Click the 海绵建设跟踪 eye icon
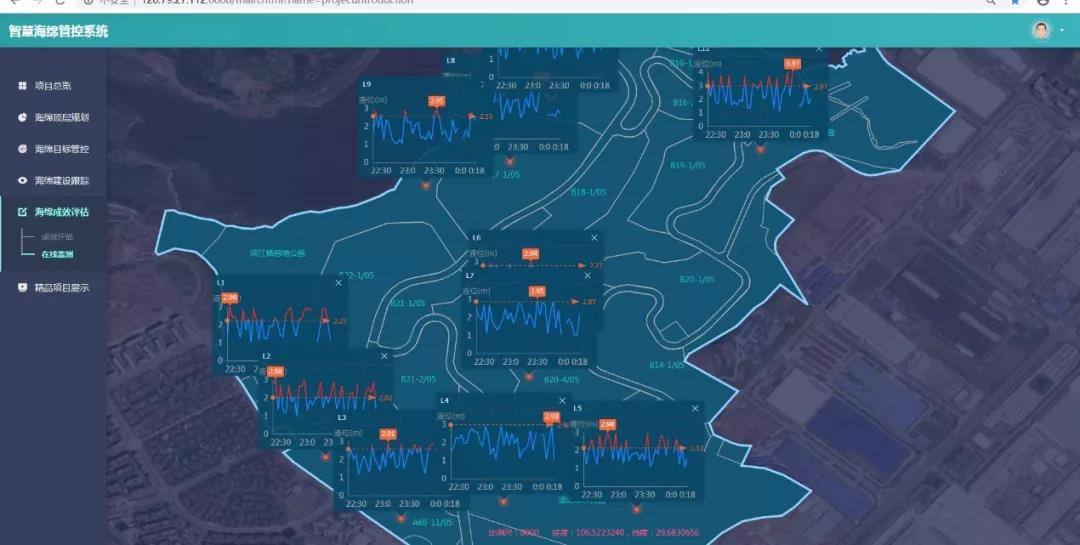Image resolution: width=1080 pixels, height=545 pixels. coord(23,181)
